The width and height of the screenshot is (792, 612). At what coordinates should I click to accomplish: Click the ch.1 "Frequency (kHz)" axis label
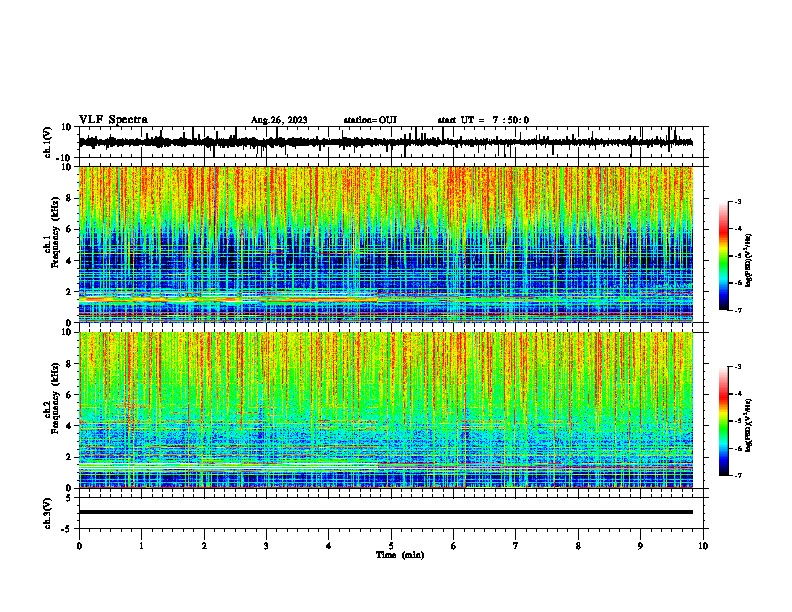click(55, 233)
